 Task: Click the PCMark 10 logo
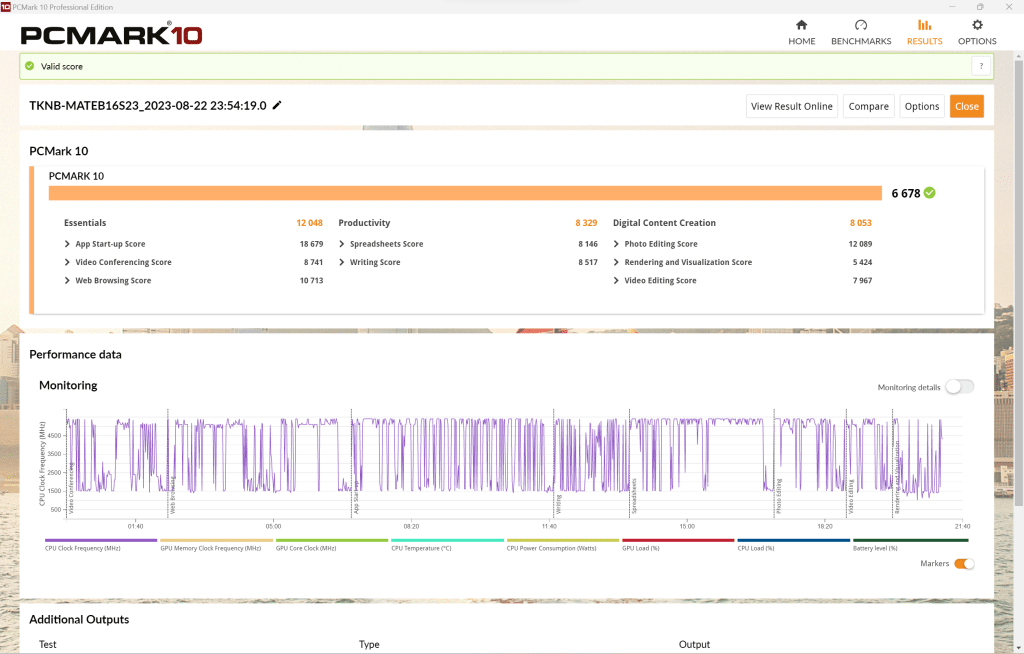(x=111, y=34)
